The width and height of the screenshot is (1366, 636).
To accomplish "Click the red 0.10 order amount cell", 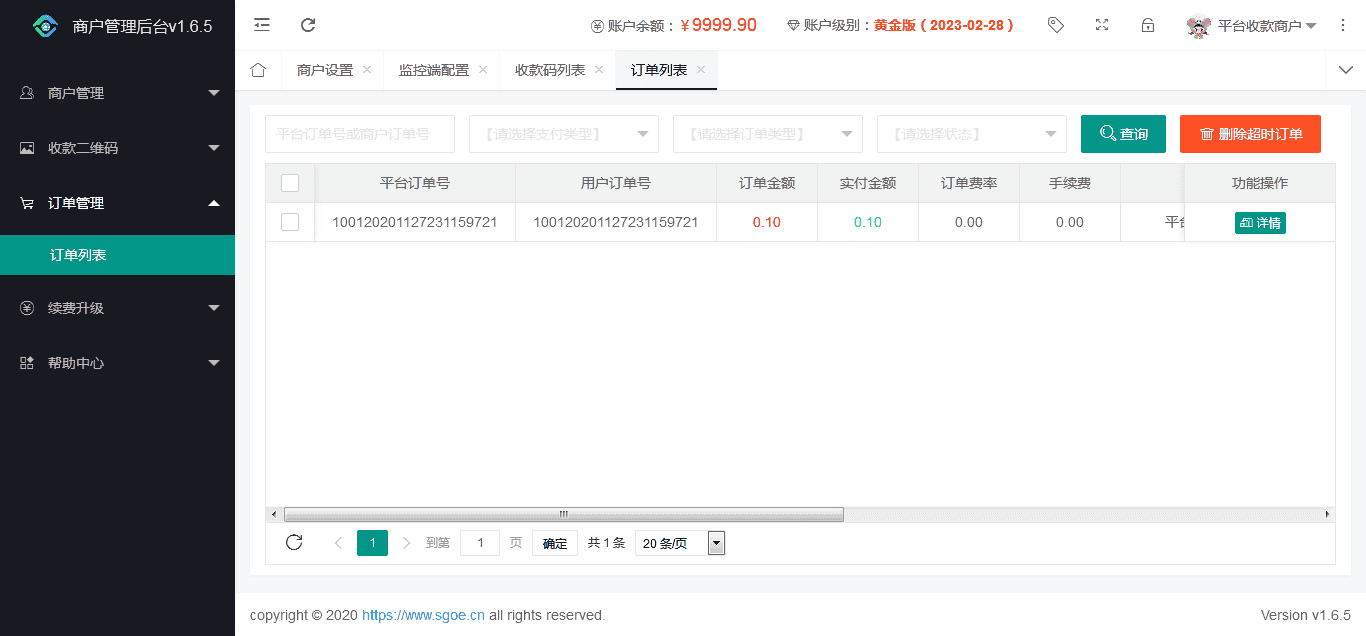I will click(x=767, y=222).
